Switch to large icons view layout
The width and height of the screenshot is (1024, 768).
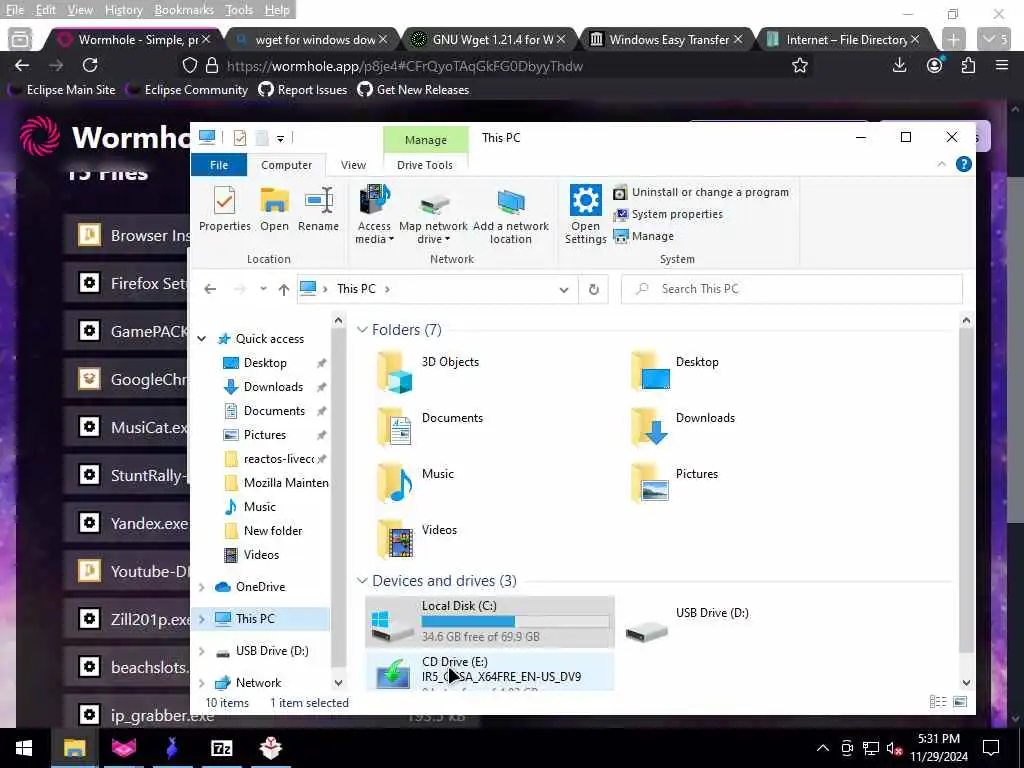click(960, 702)
